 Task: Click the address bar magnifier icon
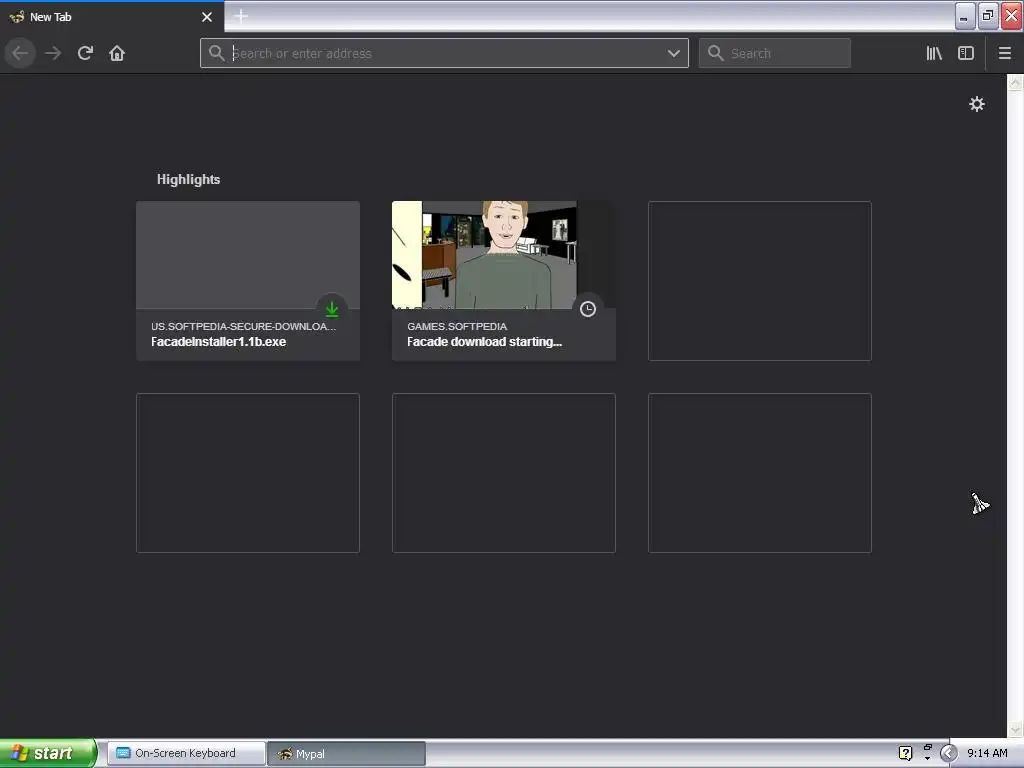pyautogui.click(x=217, y=53)
